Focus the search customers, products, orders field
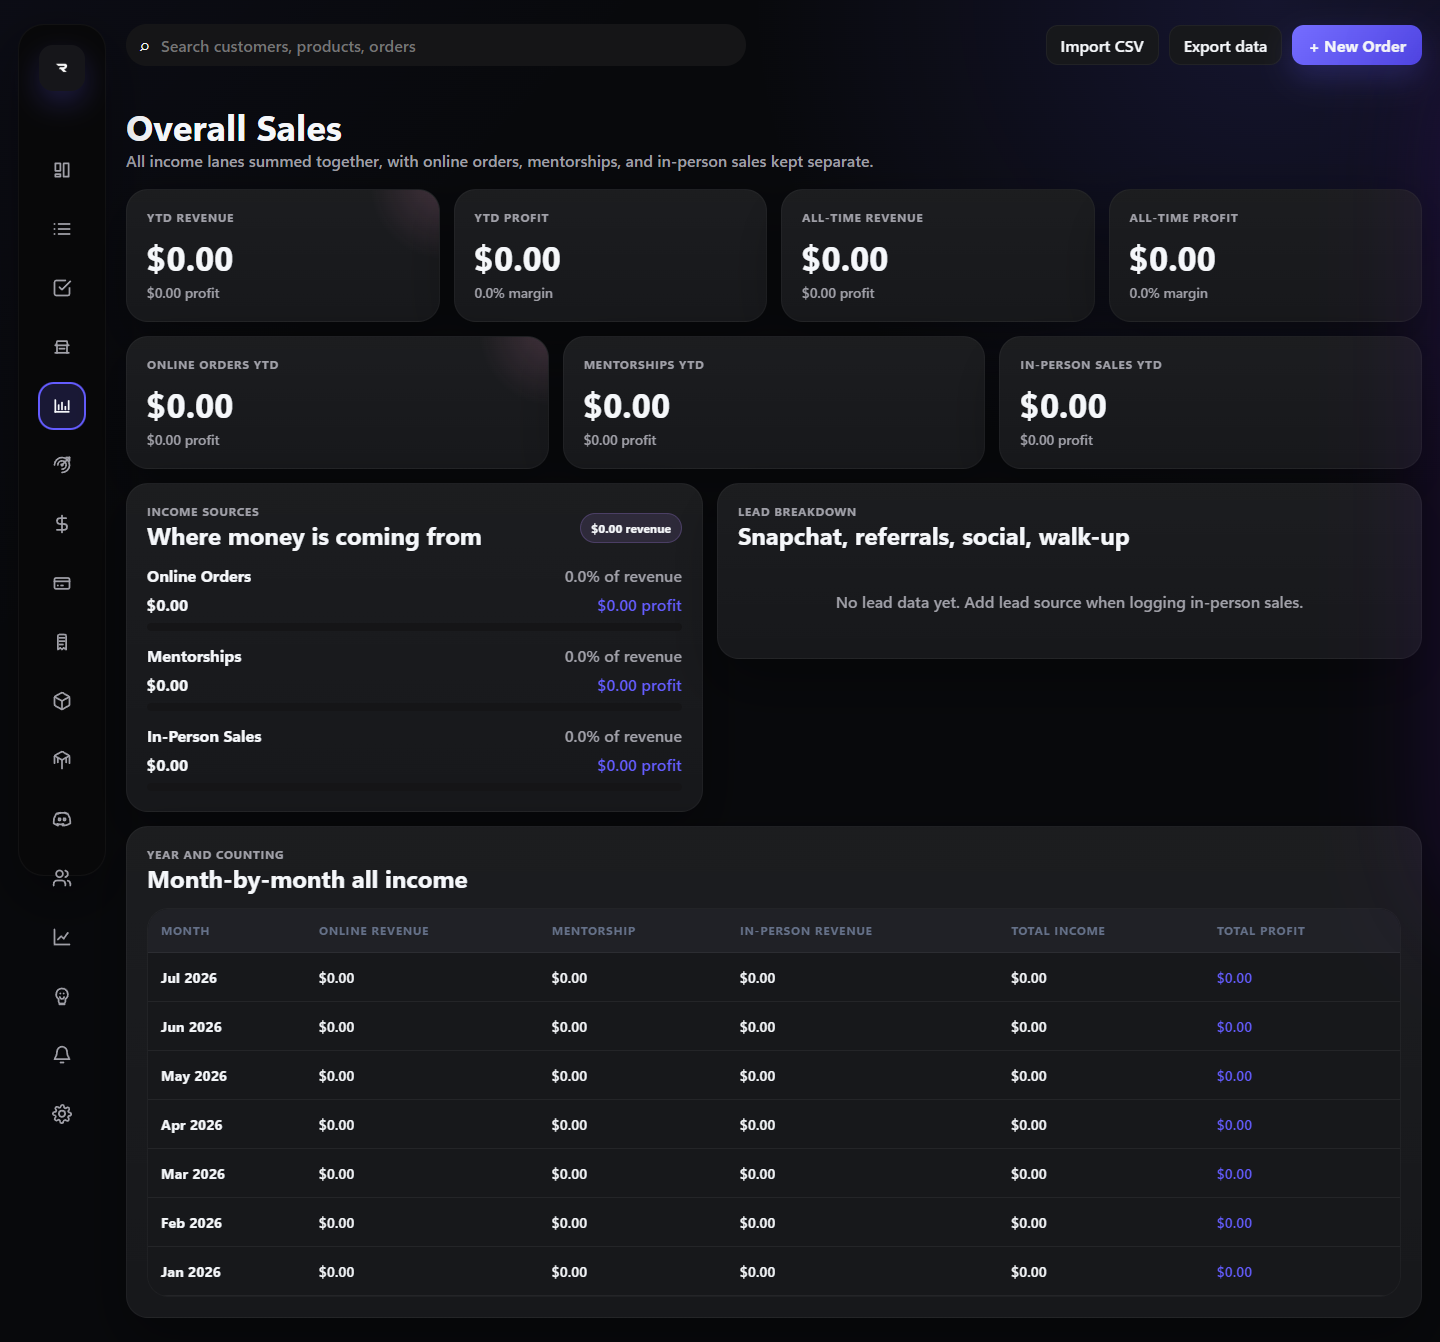 click(x=436, y=46)
